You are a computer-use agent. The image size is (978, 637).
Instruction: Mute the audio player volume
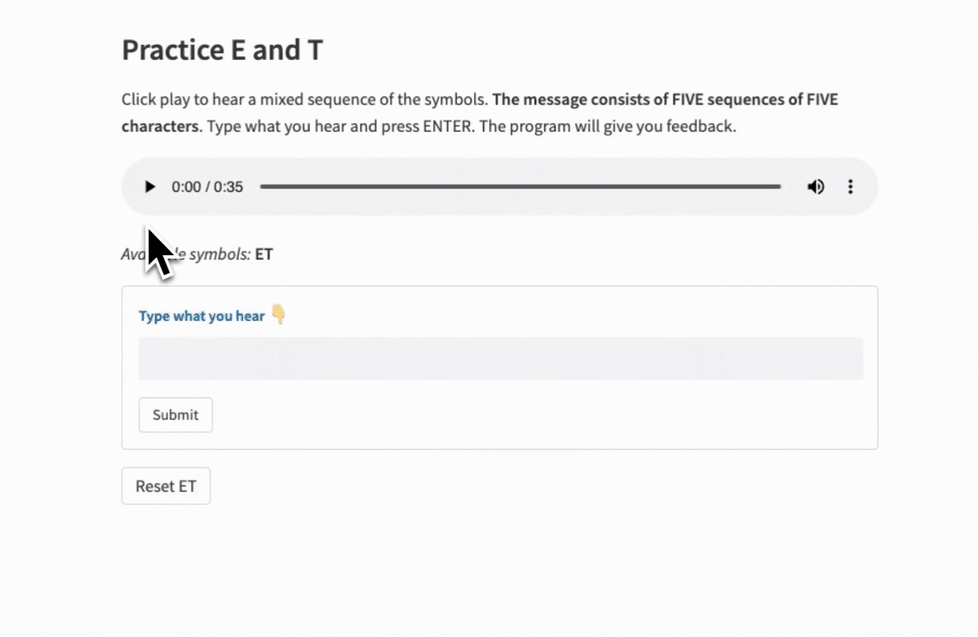816,187
